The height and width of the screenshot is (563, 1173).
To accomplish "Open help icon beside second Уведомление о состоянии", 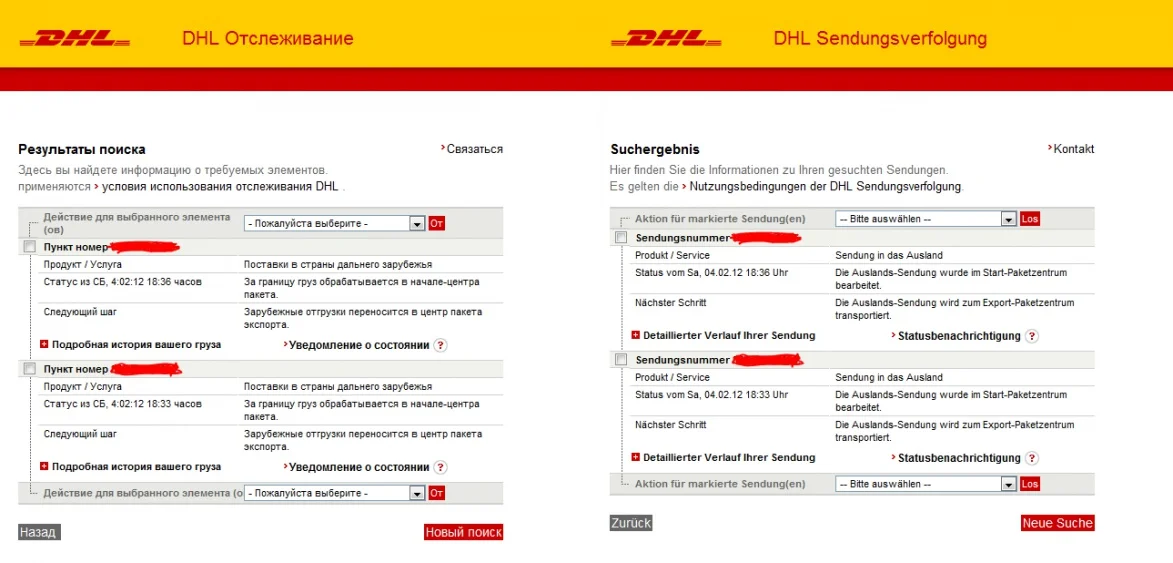I will (x=440, y=467).
